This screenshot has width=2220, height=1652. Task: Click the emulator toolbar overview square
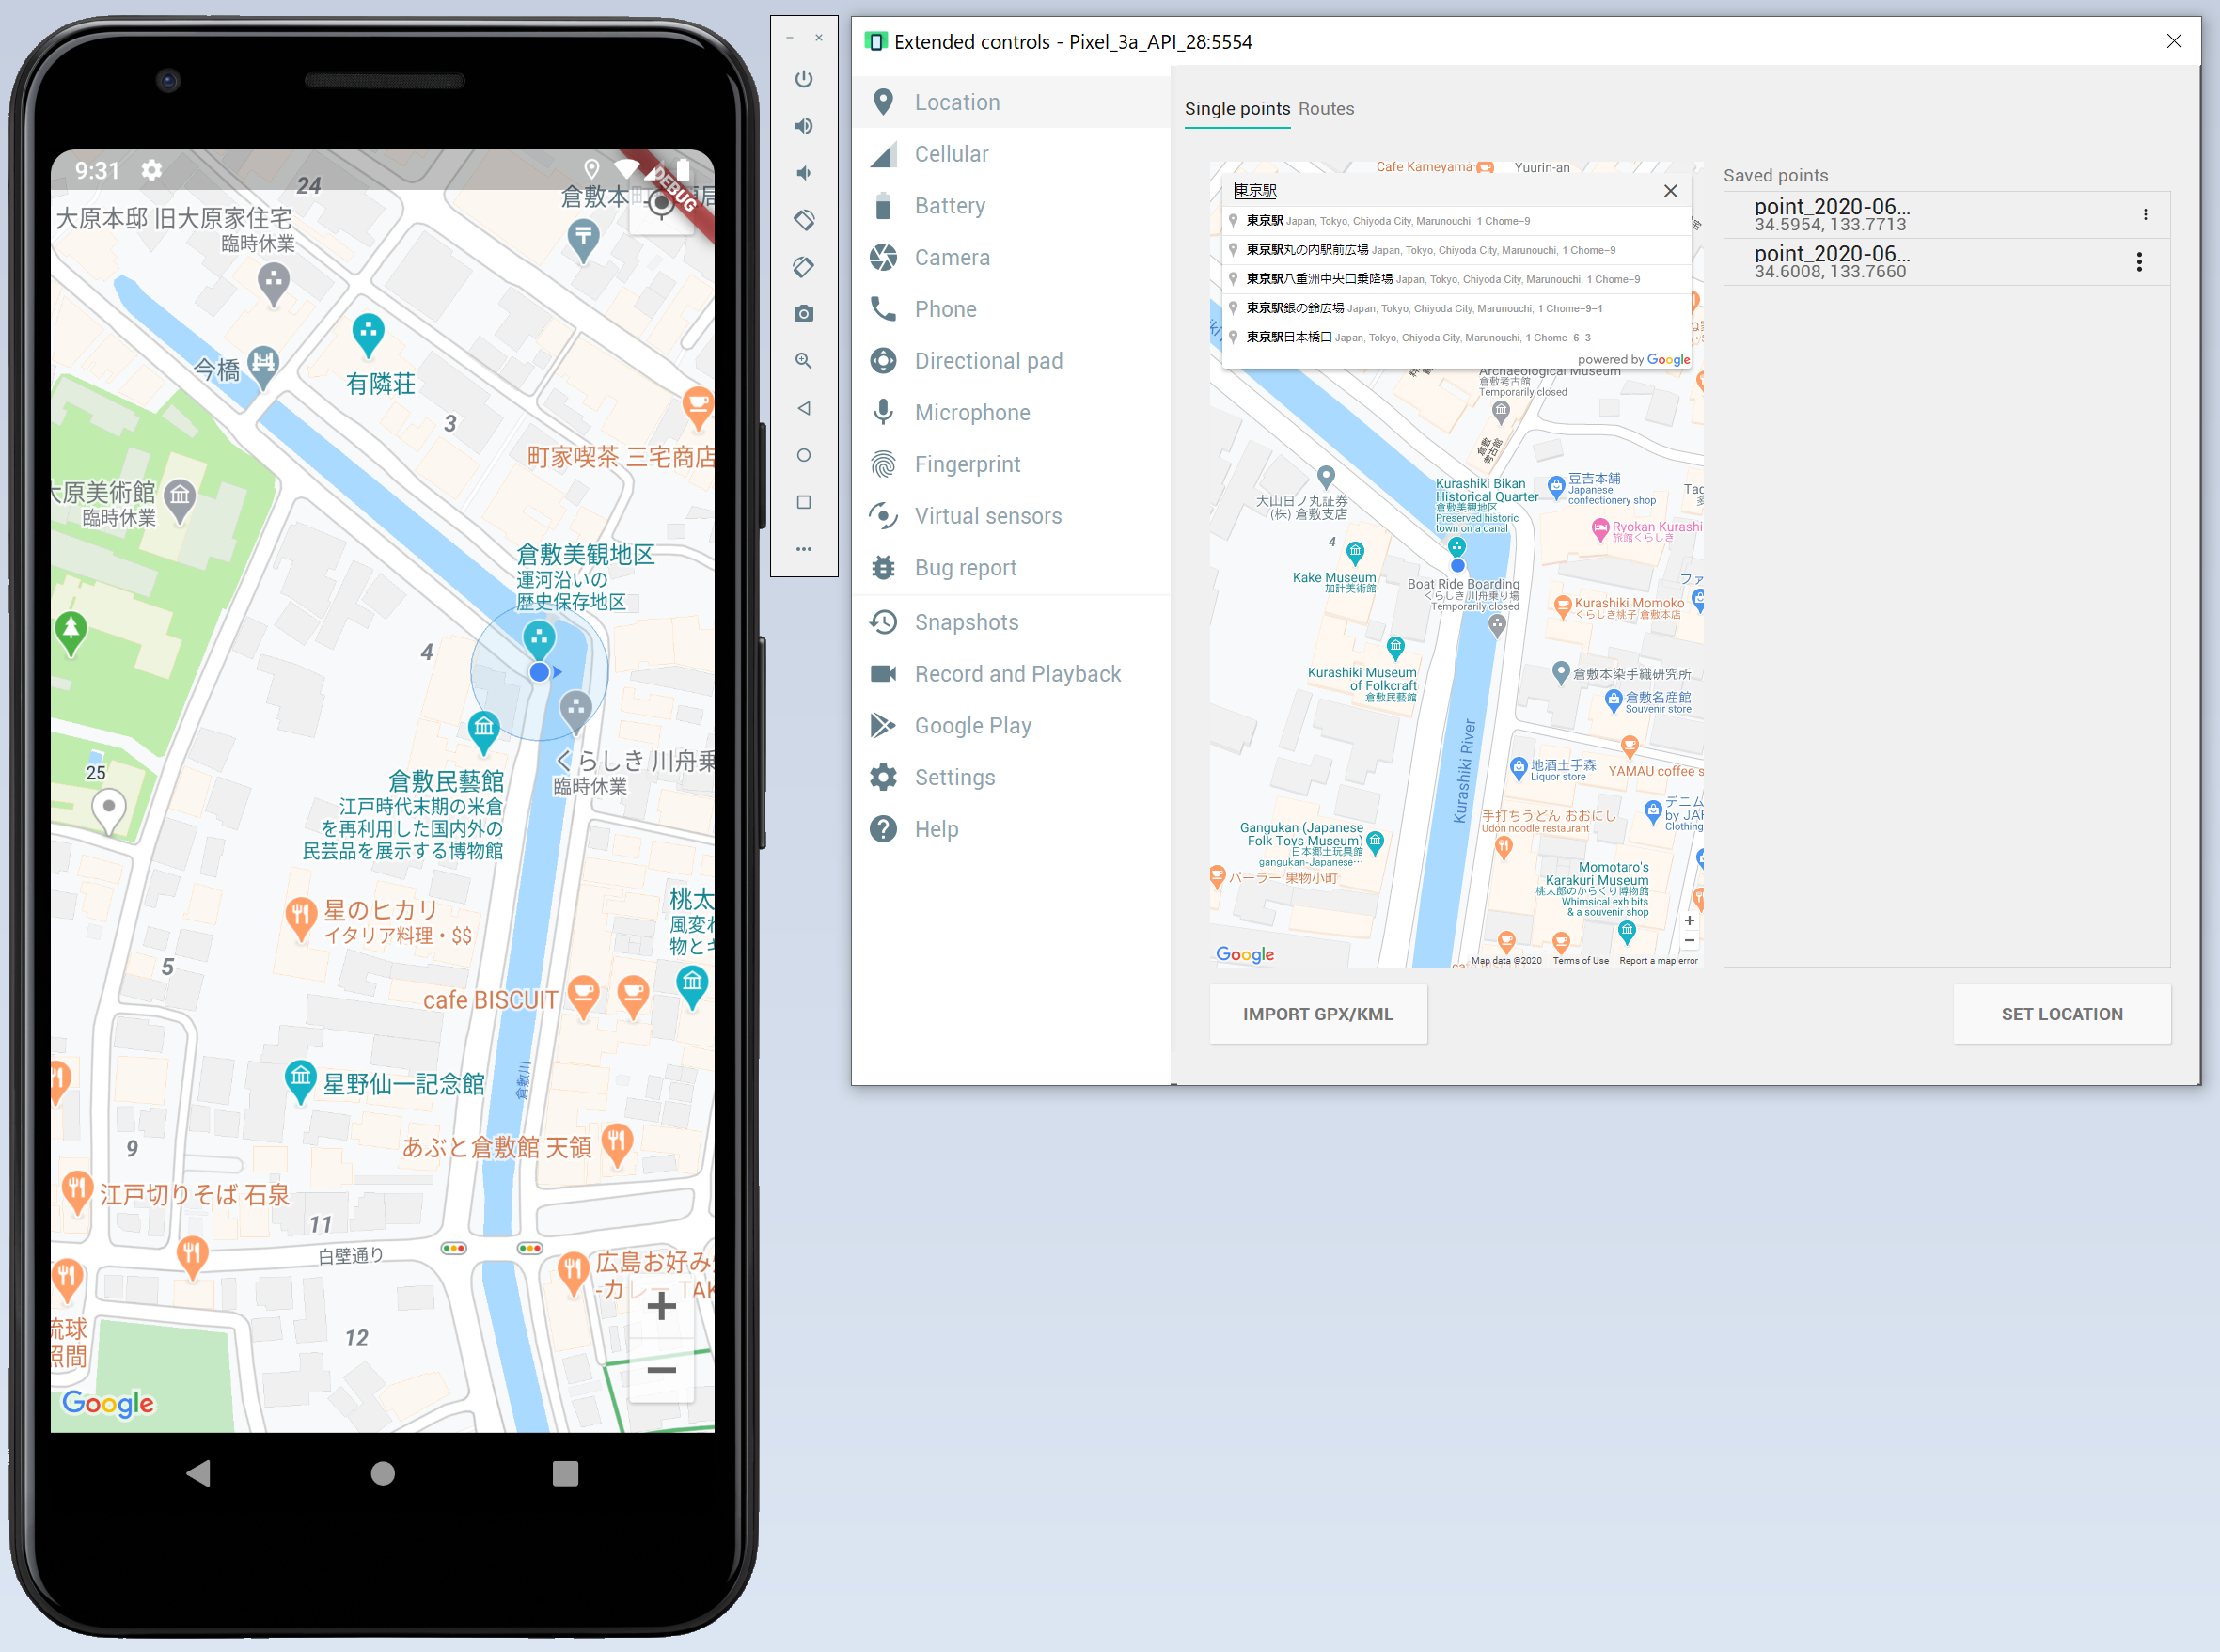coord(804,502)
